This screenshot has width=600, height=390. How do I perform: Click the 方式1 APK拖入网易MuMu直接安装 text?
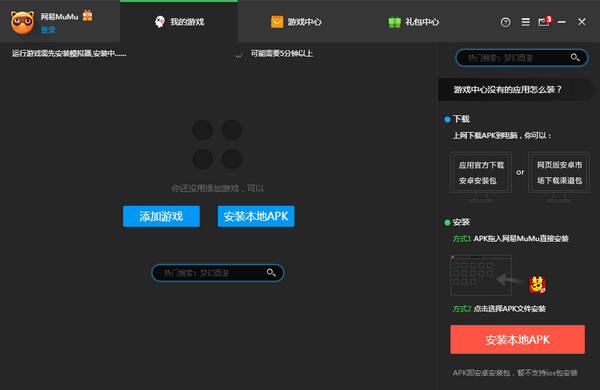510,239
